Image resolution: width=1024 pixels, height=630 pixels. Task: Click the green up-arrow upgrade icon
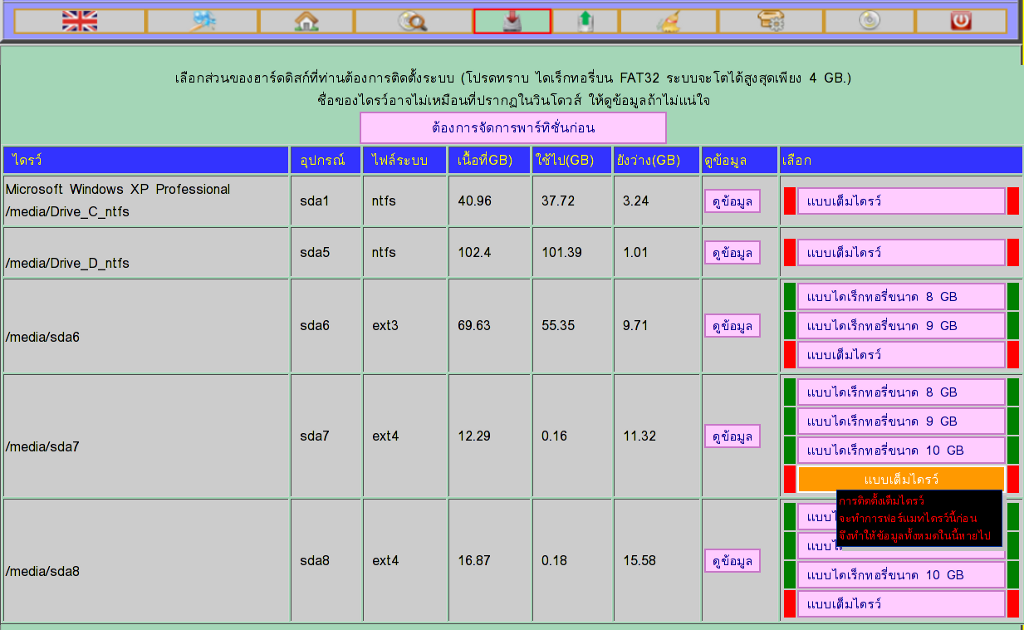point(585,21)
